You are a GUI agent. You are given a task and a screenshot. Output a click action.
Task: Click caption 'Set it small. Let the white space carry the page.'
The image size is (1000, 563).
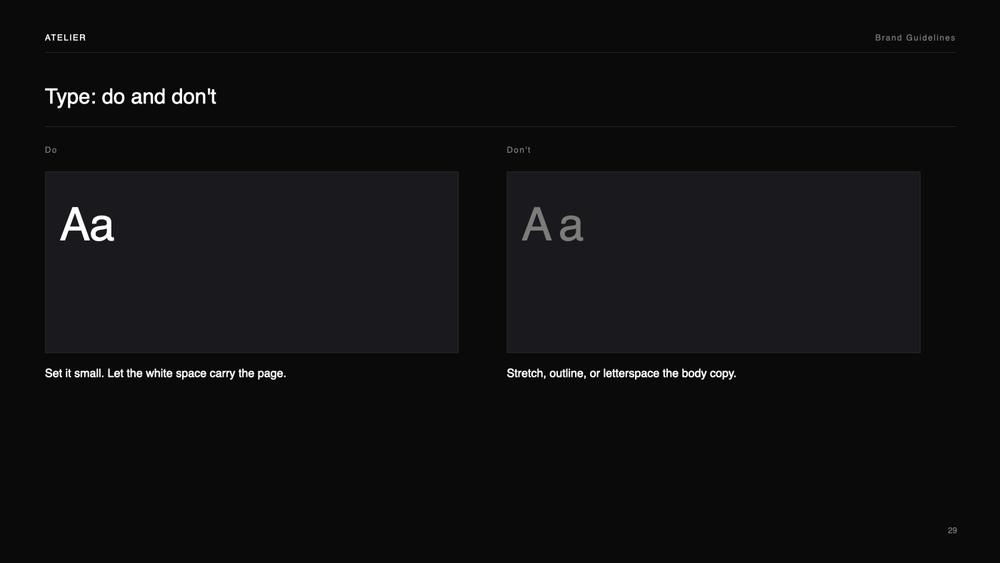coord(165,374)
